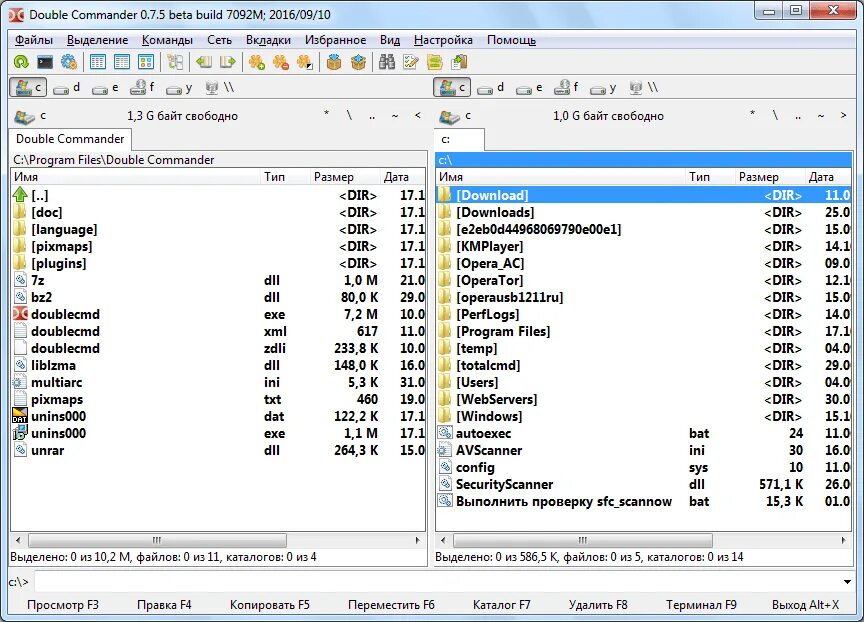
Task: Click the green Refresh toolbar icon
Action: pos(21,62)
